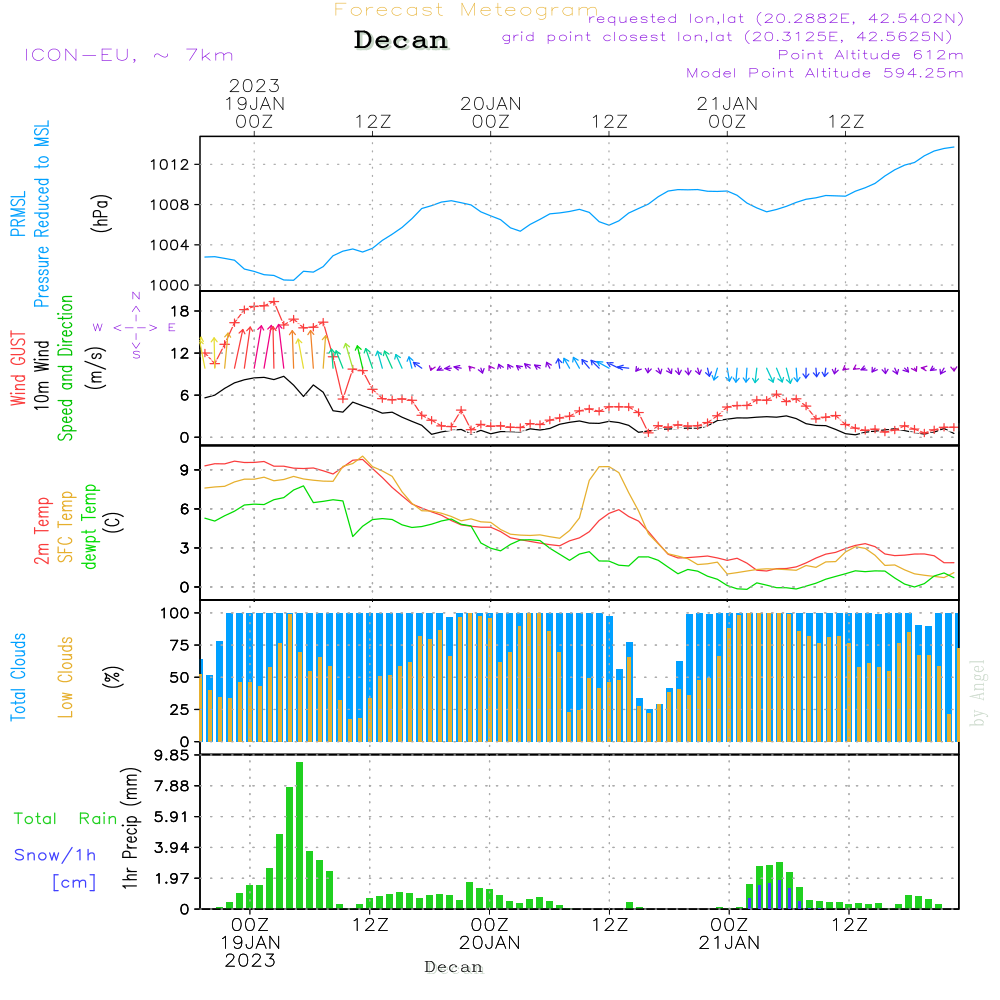Select the bold "Decan" title at top
The image size is (1000, 1000).
pos(401,40)
